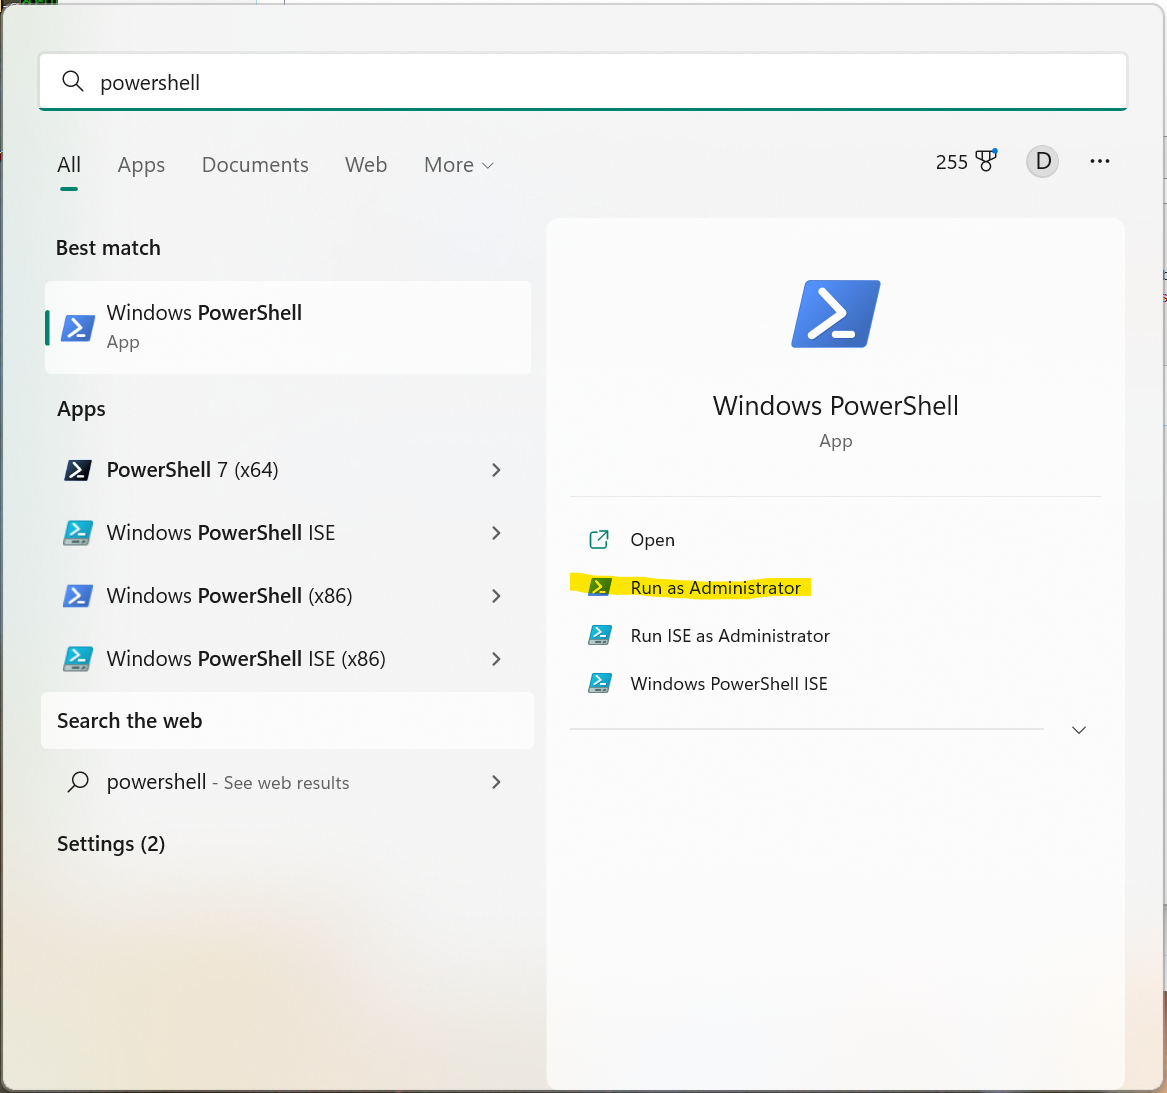
Task: Click the large PowerShell logo in details pane
Action: click(835, 314)
